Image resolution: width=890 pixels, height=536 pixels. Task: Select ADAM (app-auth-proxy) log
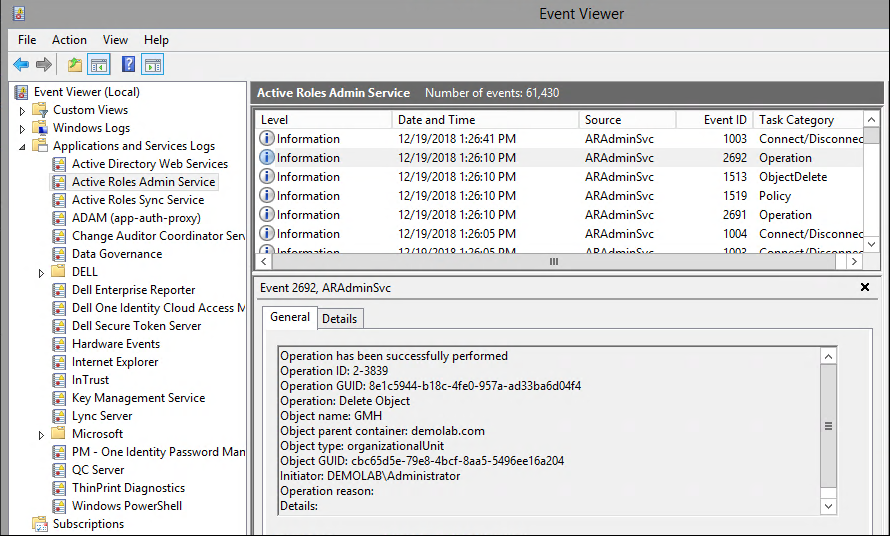coord(136,218)
